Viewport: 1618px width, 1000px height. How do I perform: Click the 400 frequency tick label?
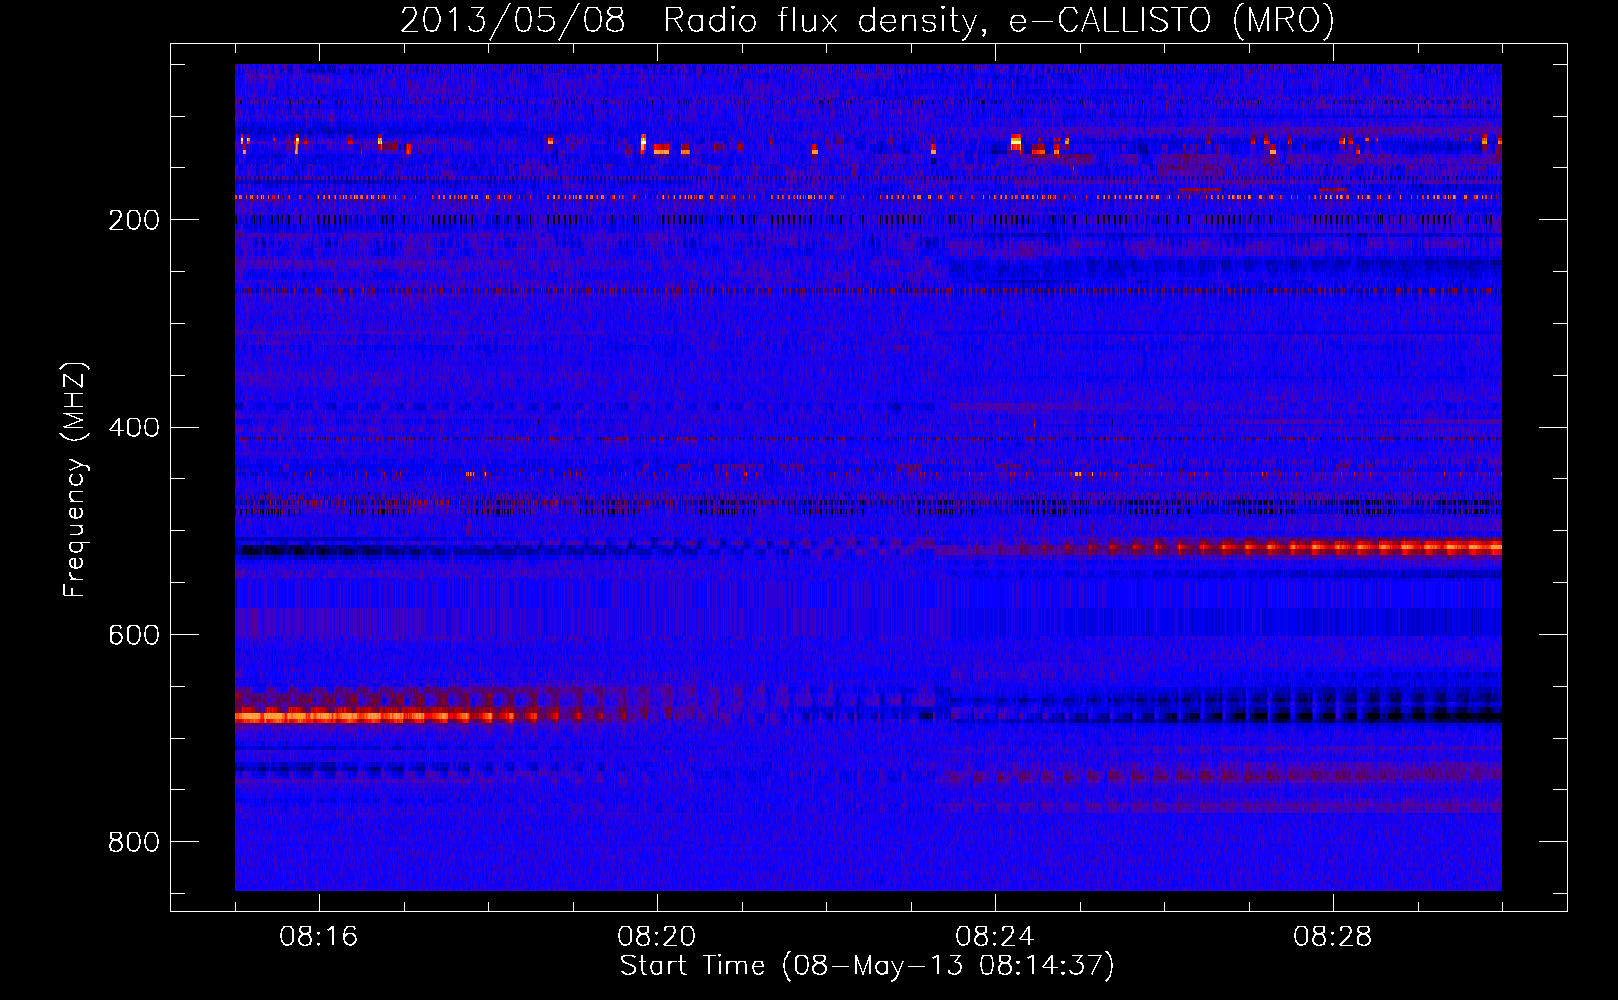coord(134,428)
